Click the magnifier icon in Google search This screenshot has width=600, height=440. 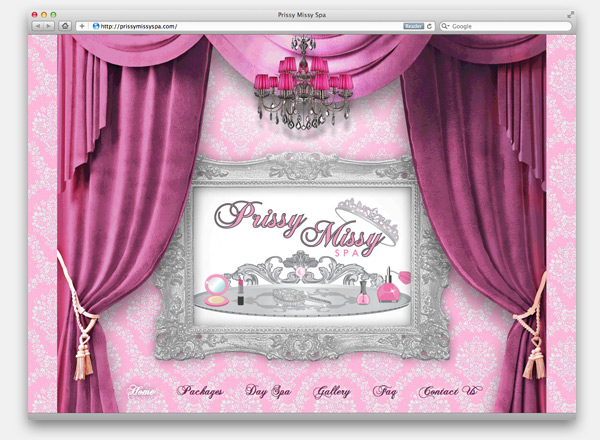click(446, 26)
